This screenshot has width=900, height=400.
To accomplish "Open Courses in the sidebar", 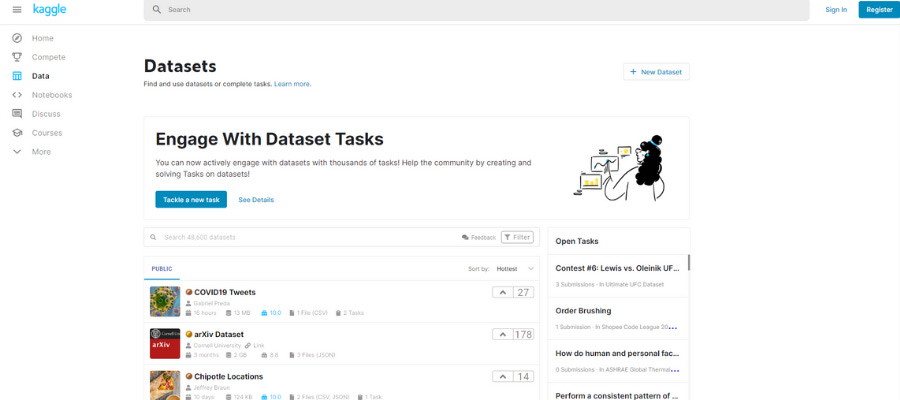I will pos(47,133).
